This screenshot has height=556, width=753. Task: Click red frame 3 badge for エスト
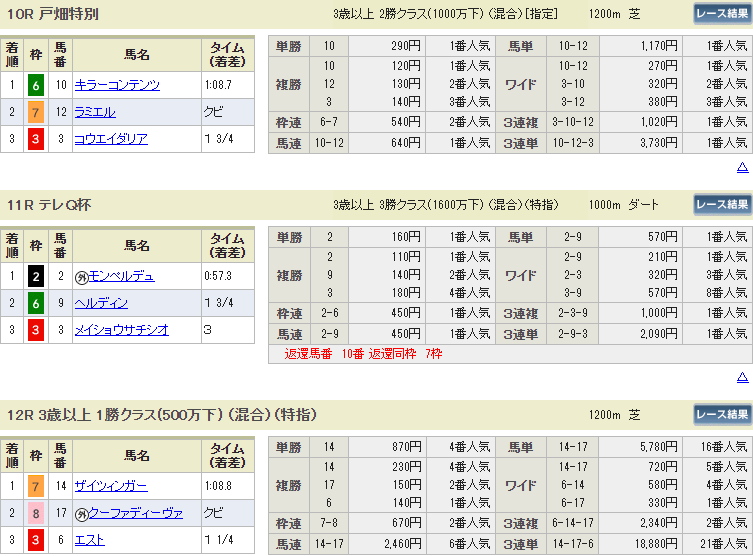pos(36,540)
